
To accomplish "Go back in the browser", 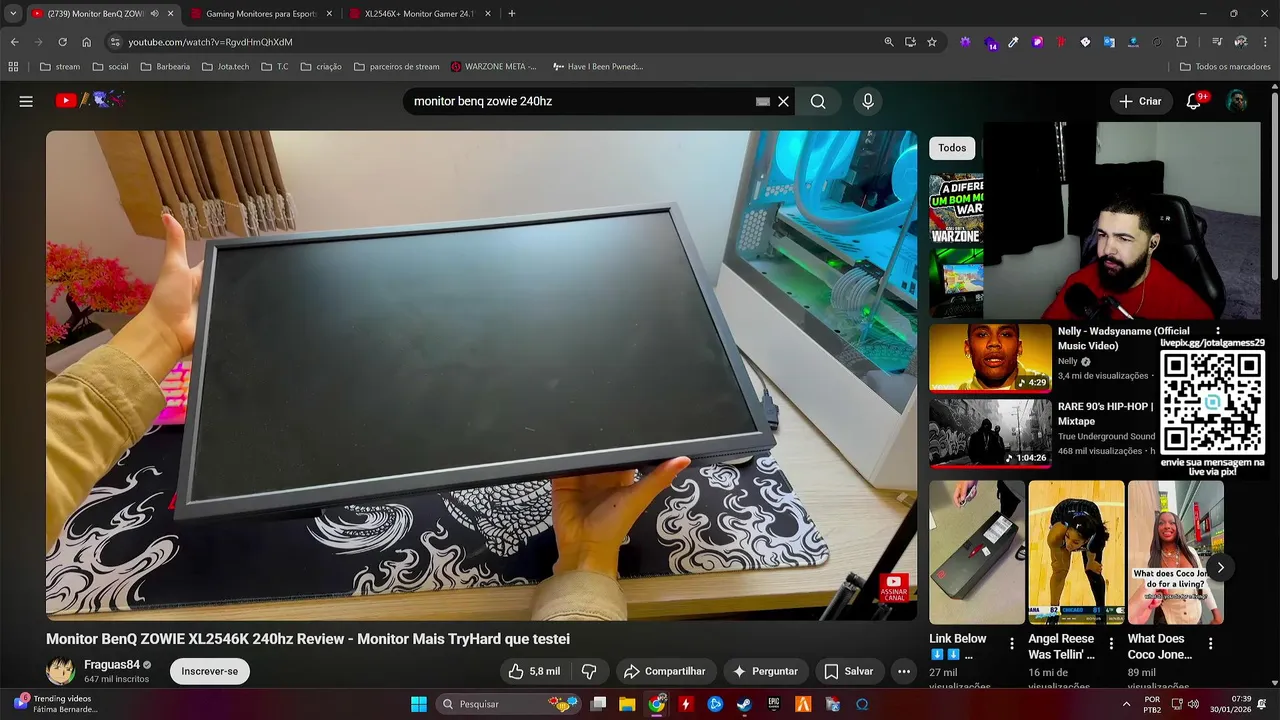I will point(14,42).
